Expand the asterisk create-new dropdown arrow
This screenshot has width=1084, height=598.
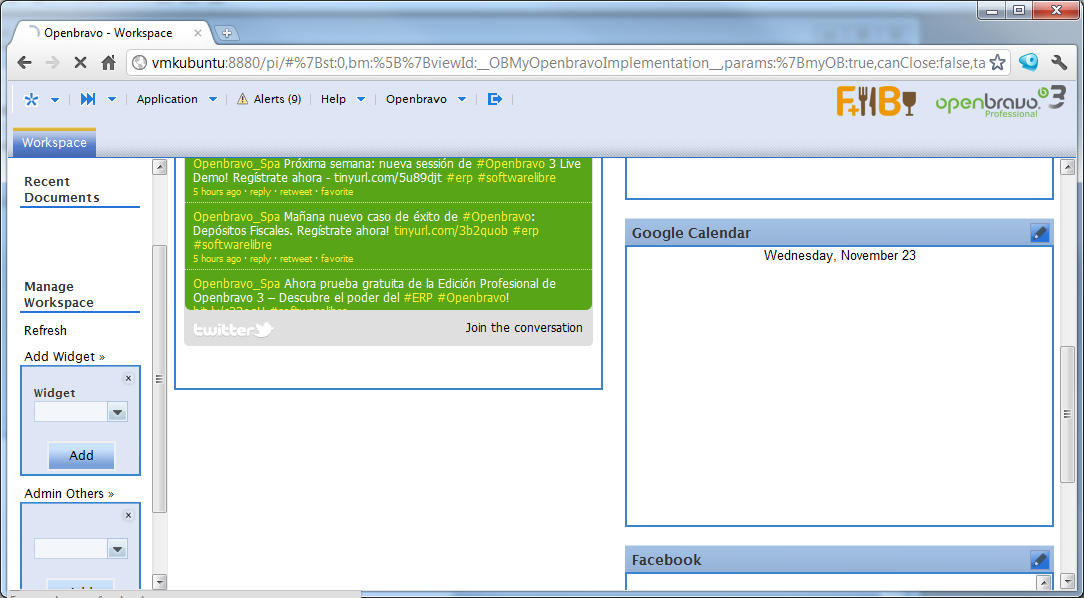pyautogui.click(x=55, y=100)
